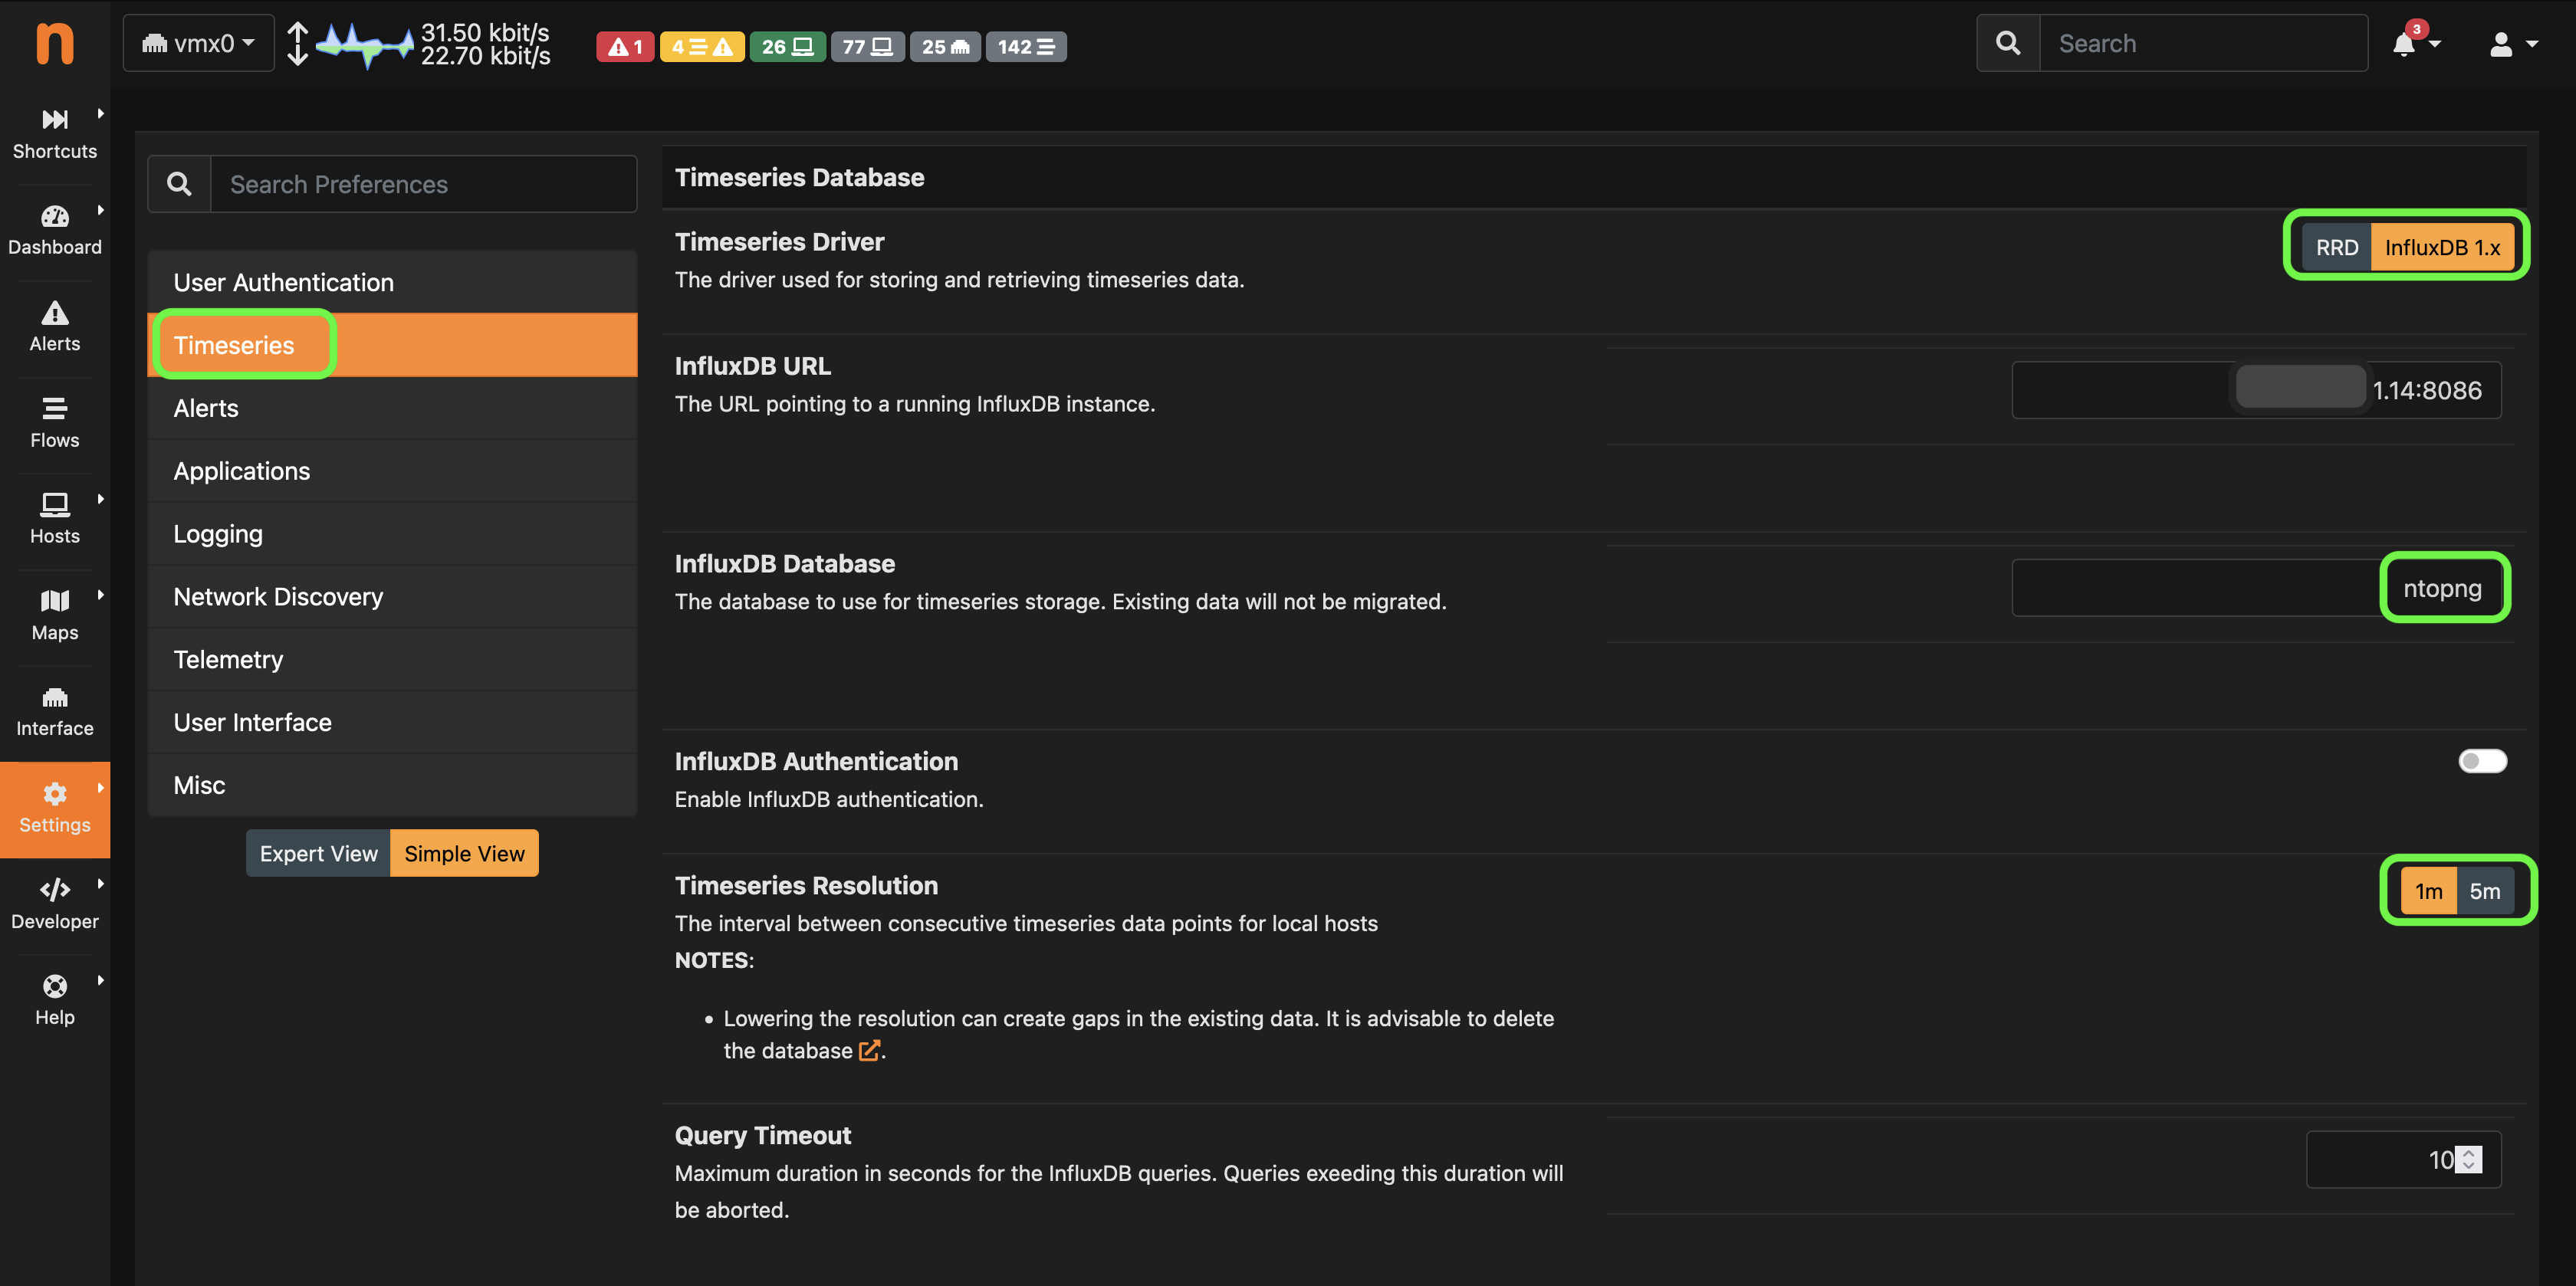2576x1286 pixels.
Task: Click the yellow flow alerts badge showing 4
Action: [x=702, y=46]
